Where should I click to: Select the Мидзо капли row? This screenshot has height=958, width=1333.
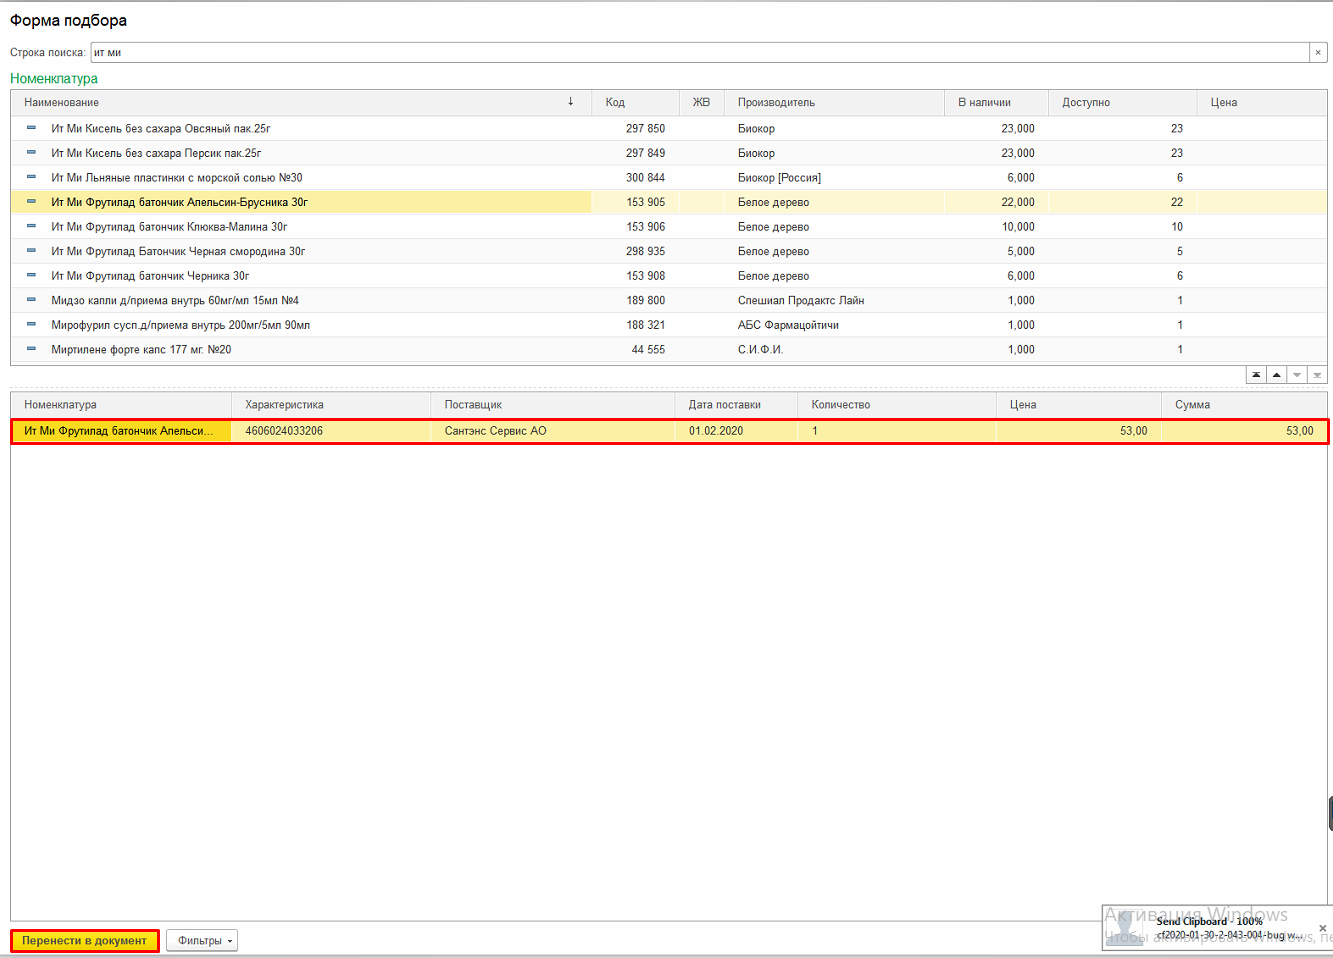[175, 301]
